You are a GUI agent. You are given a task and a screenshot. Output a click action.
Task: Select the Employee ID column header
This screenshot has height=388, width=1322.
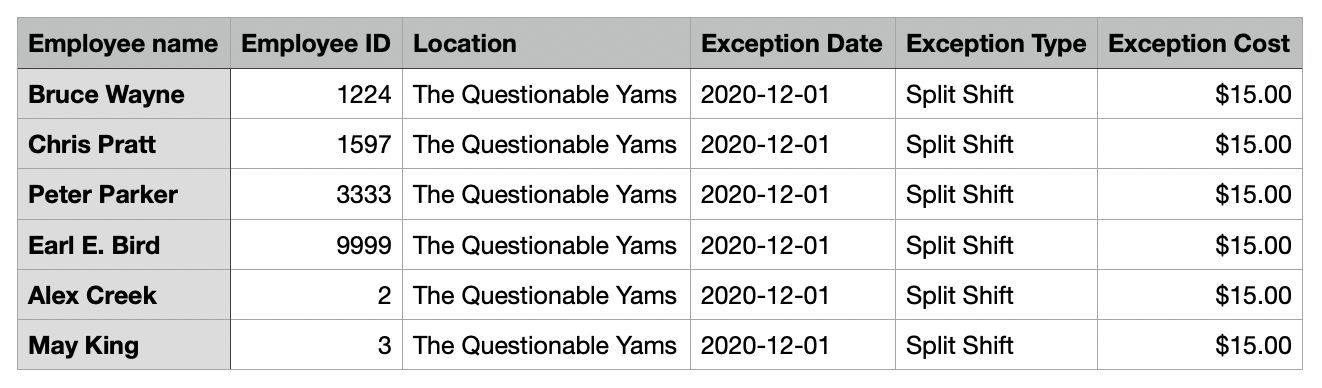coord(317,44)
